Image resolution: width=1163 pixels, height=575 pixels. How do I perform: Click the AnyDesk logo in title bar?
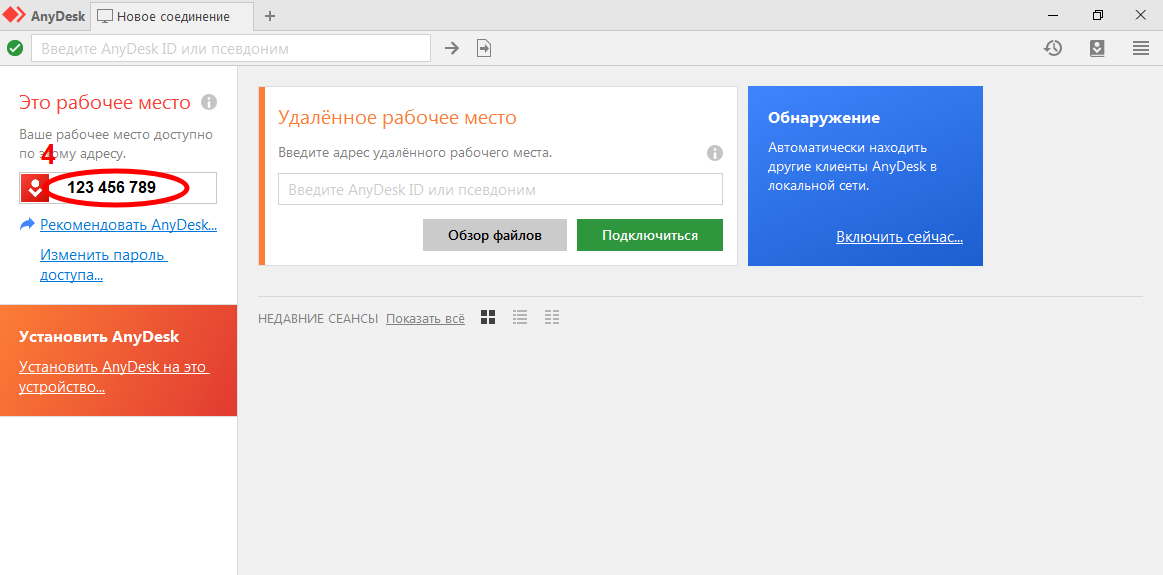(15, 16)
